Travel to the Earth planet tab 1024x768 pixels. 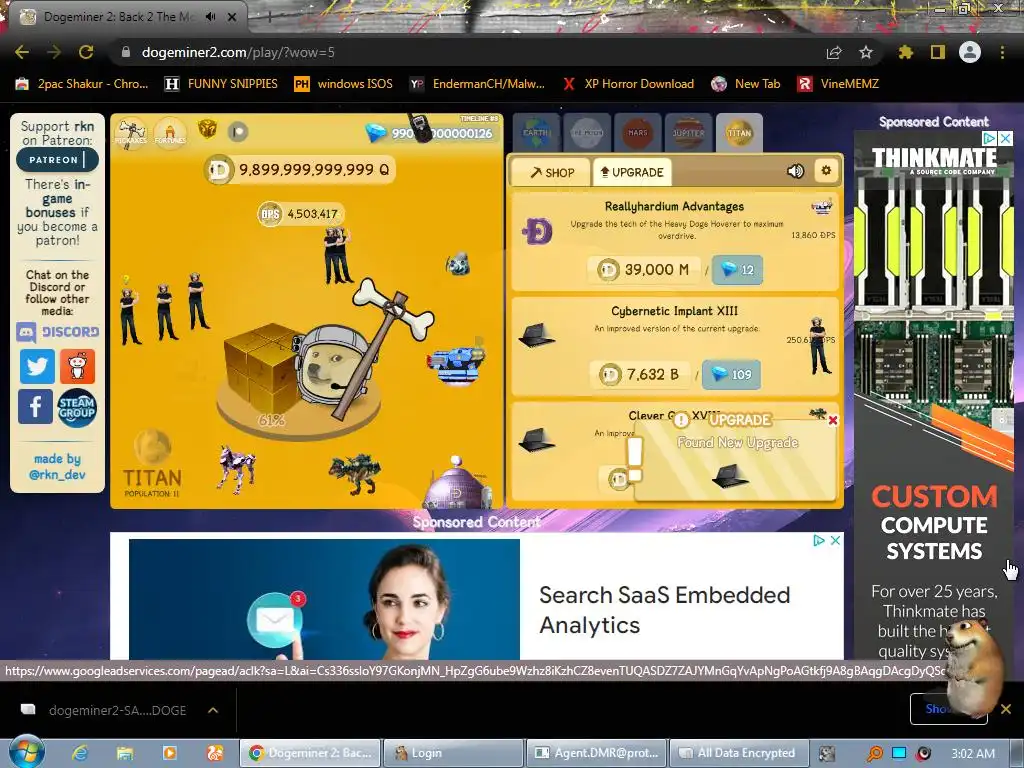[x=536, y=133]
